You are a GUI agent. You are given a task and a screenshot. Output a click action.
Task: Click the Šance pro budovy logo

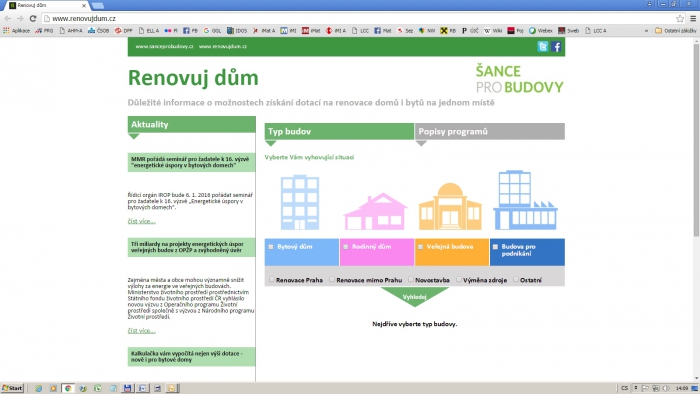coord(519,79)
